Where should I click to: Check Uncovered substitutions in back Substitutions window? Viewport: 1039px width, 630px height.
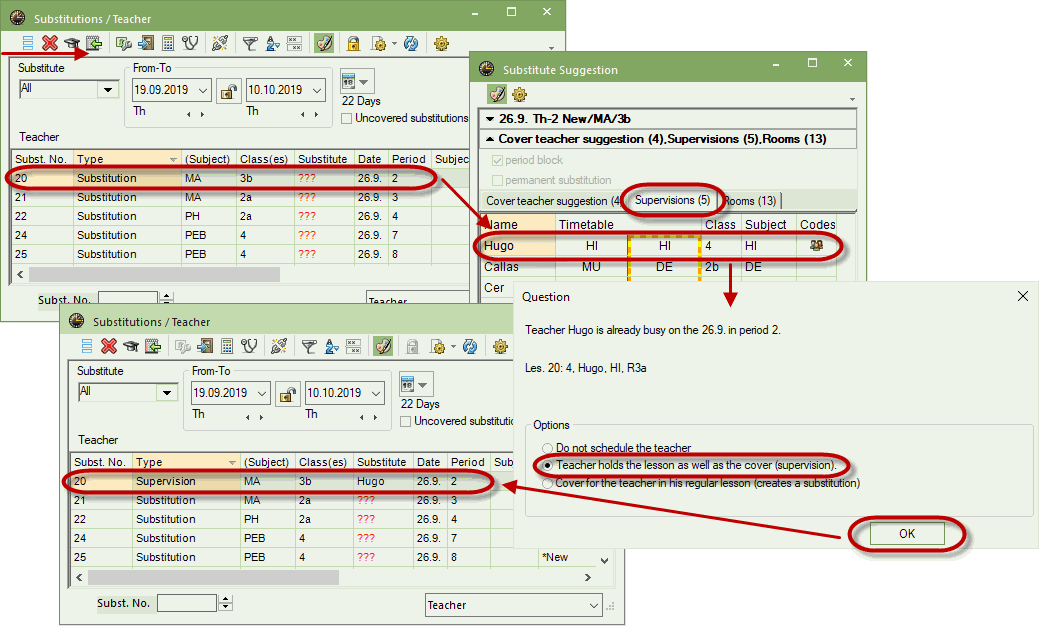point(346,119)
